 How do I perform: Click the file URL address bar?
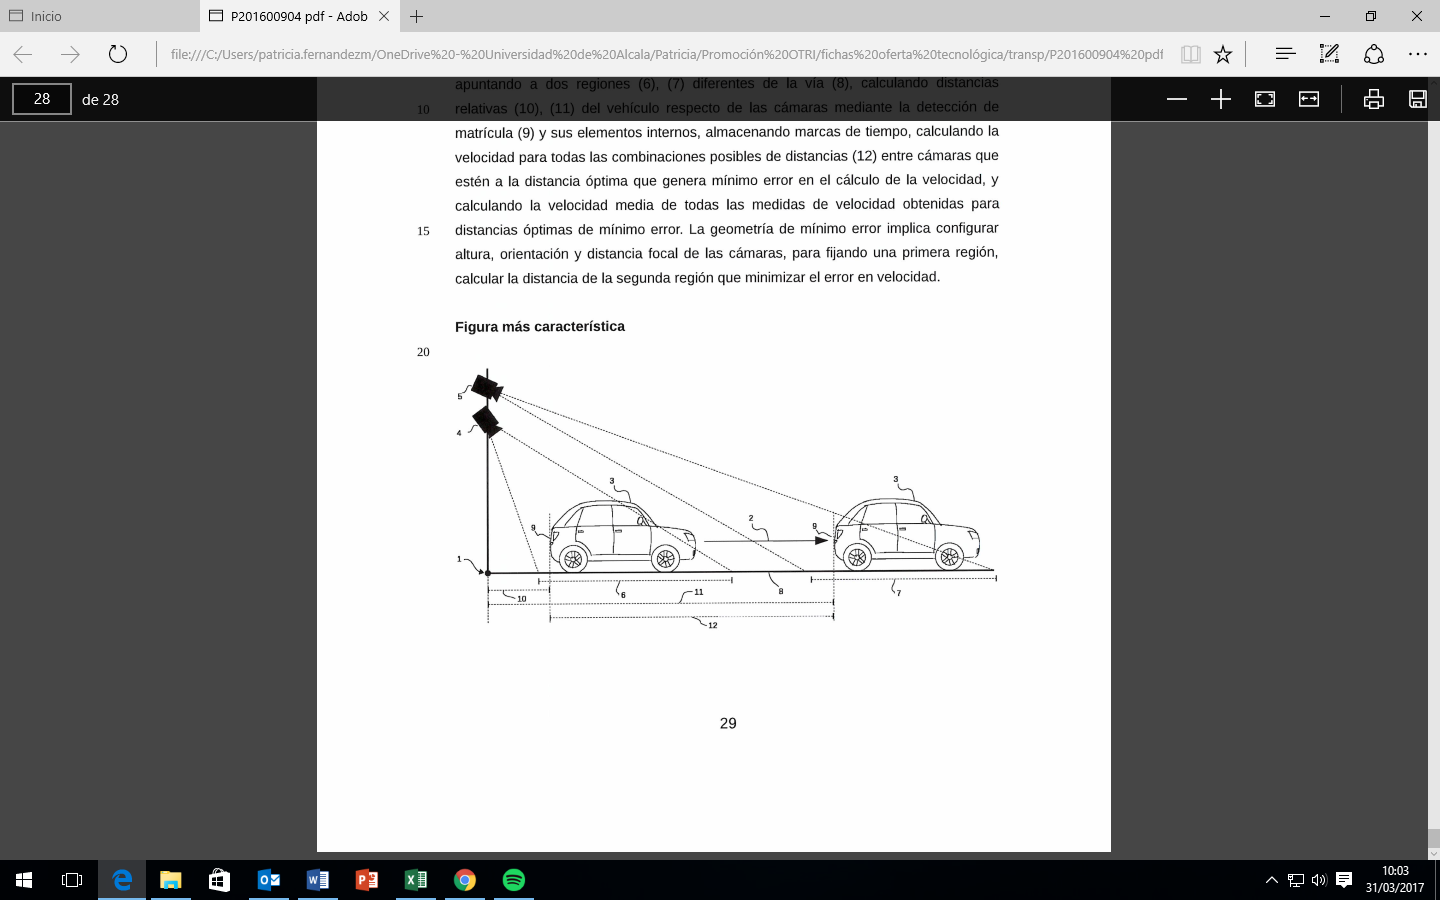coord(666,54)
